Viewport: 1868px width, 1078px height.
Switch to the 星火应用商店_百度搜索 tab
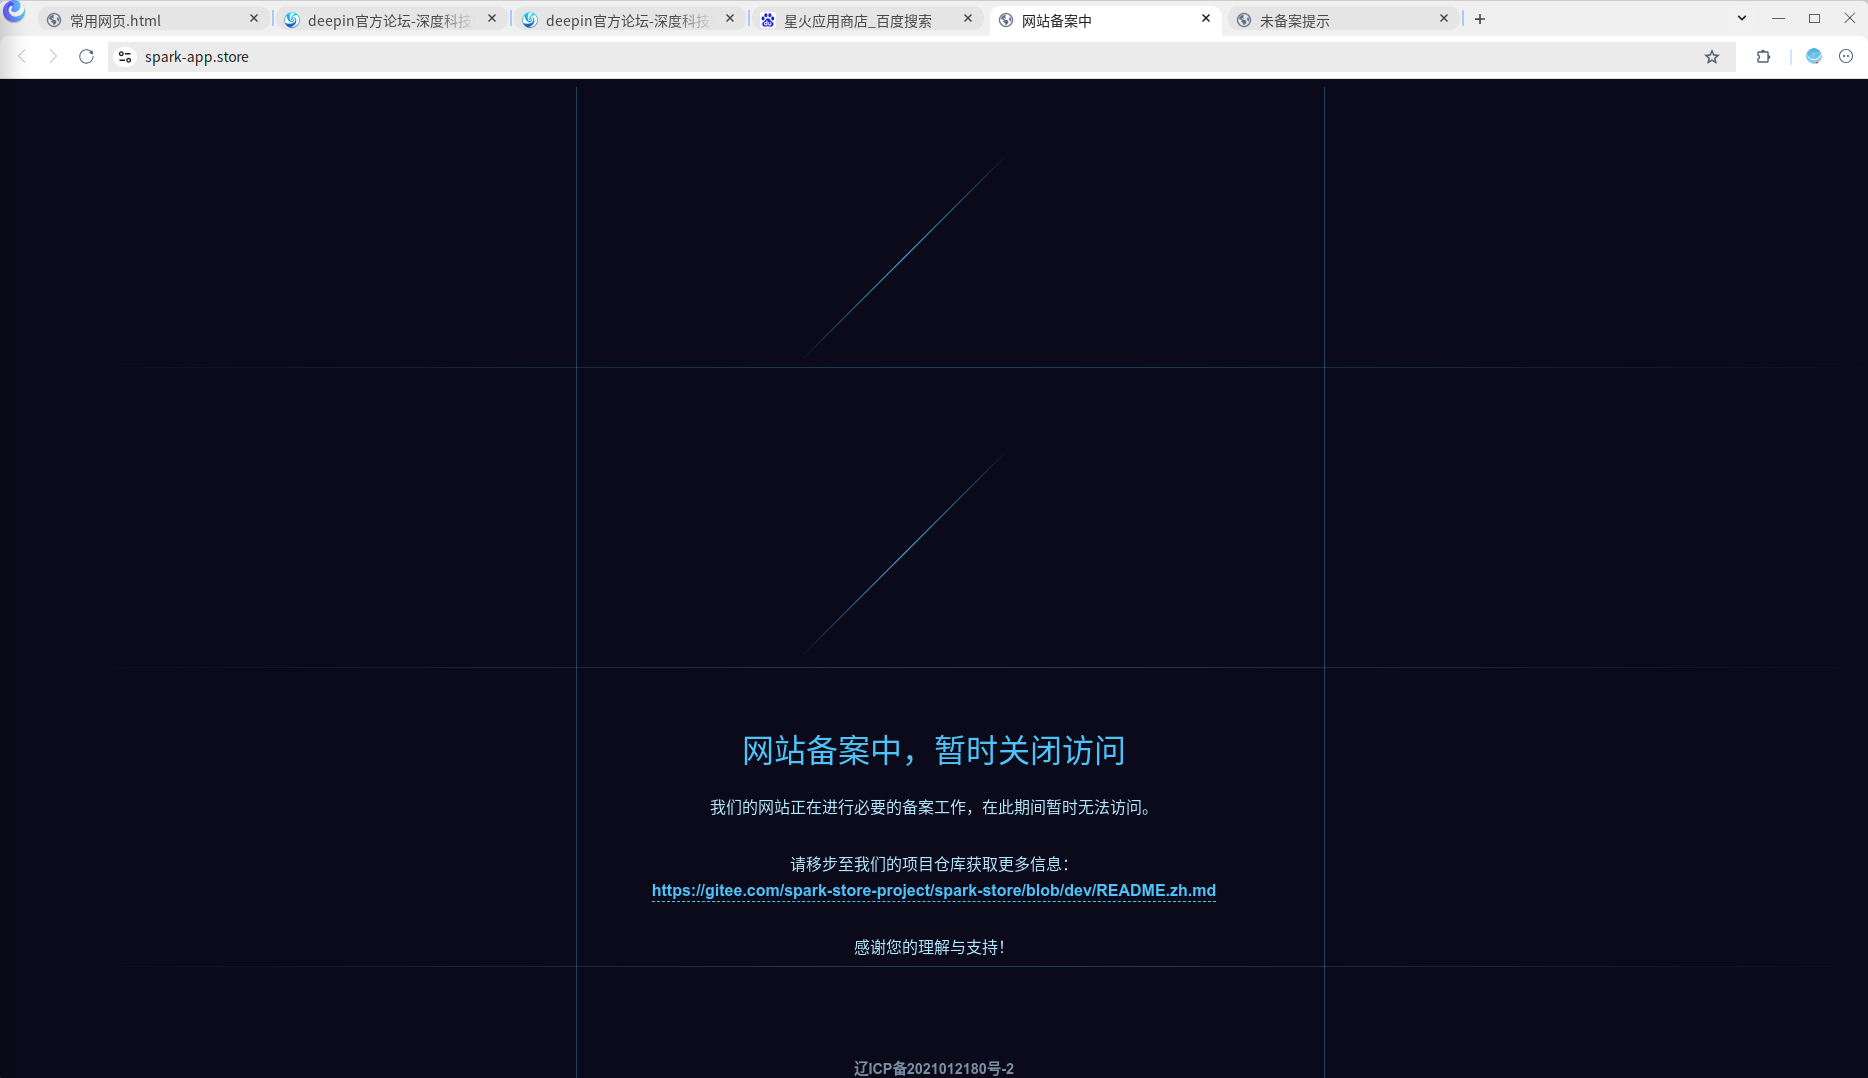[x=867, y=20]
